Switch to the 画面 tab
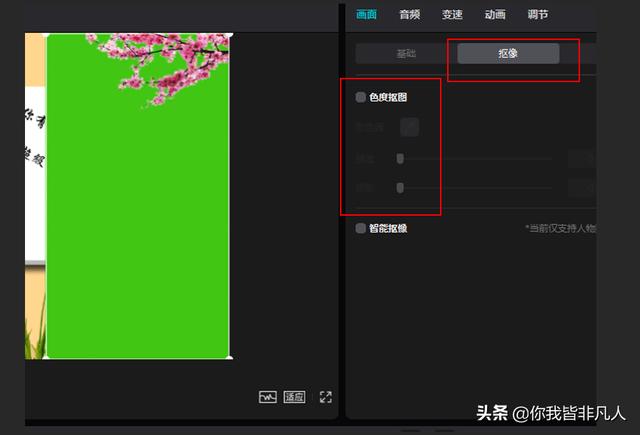 pyautogui.click(x=367, y=15)
